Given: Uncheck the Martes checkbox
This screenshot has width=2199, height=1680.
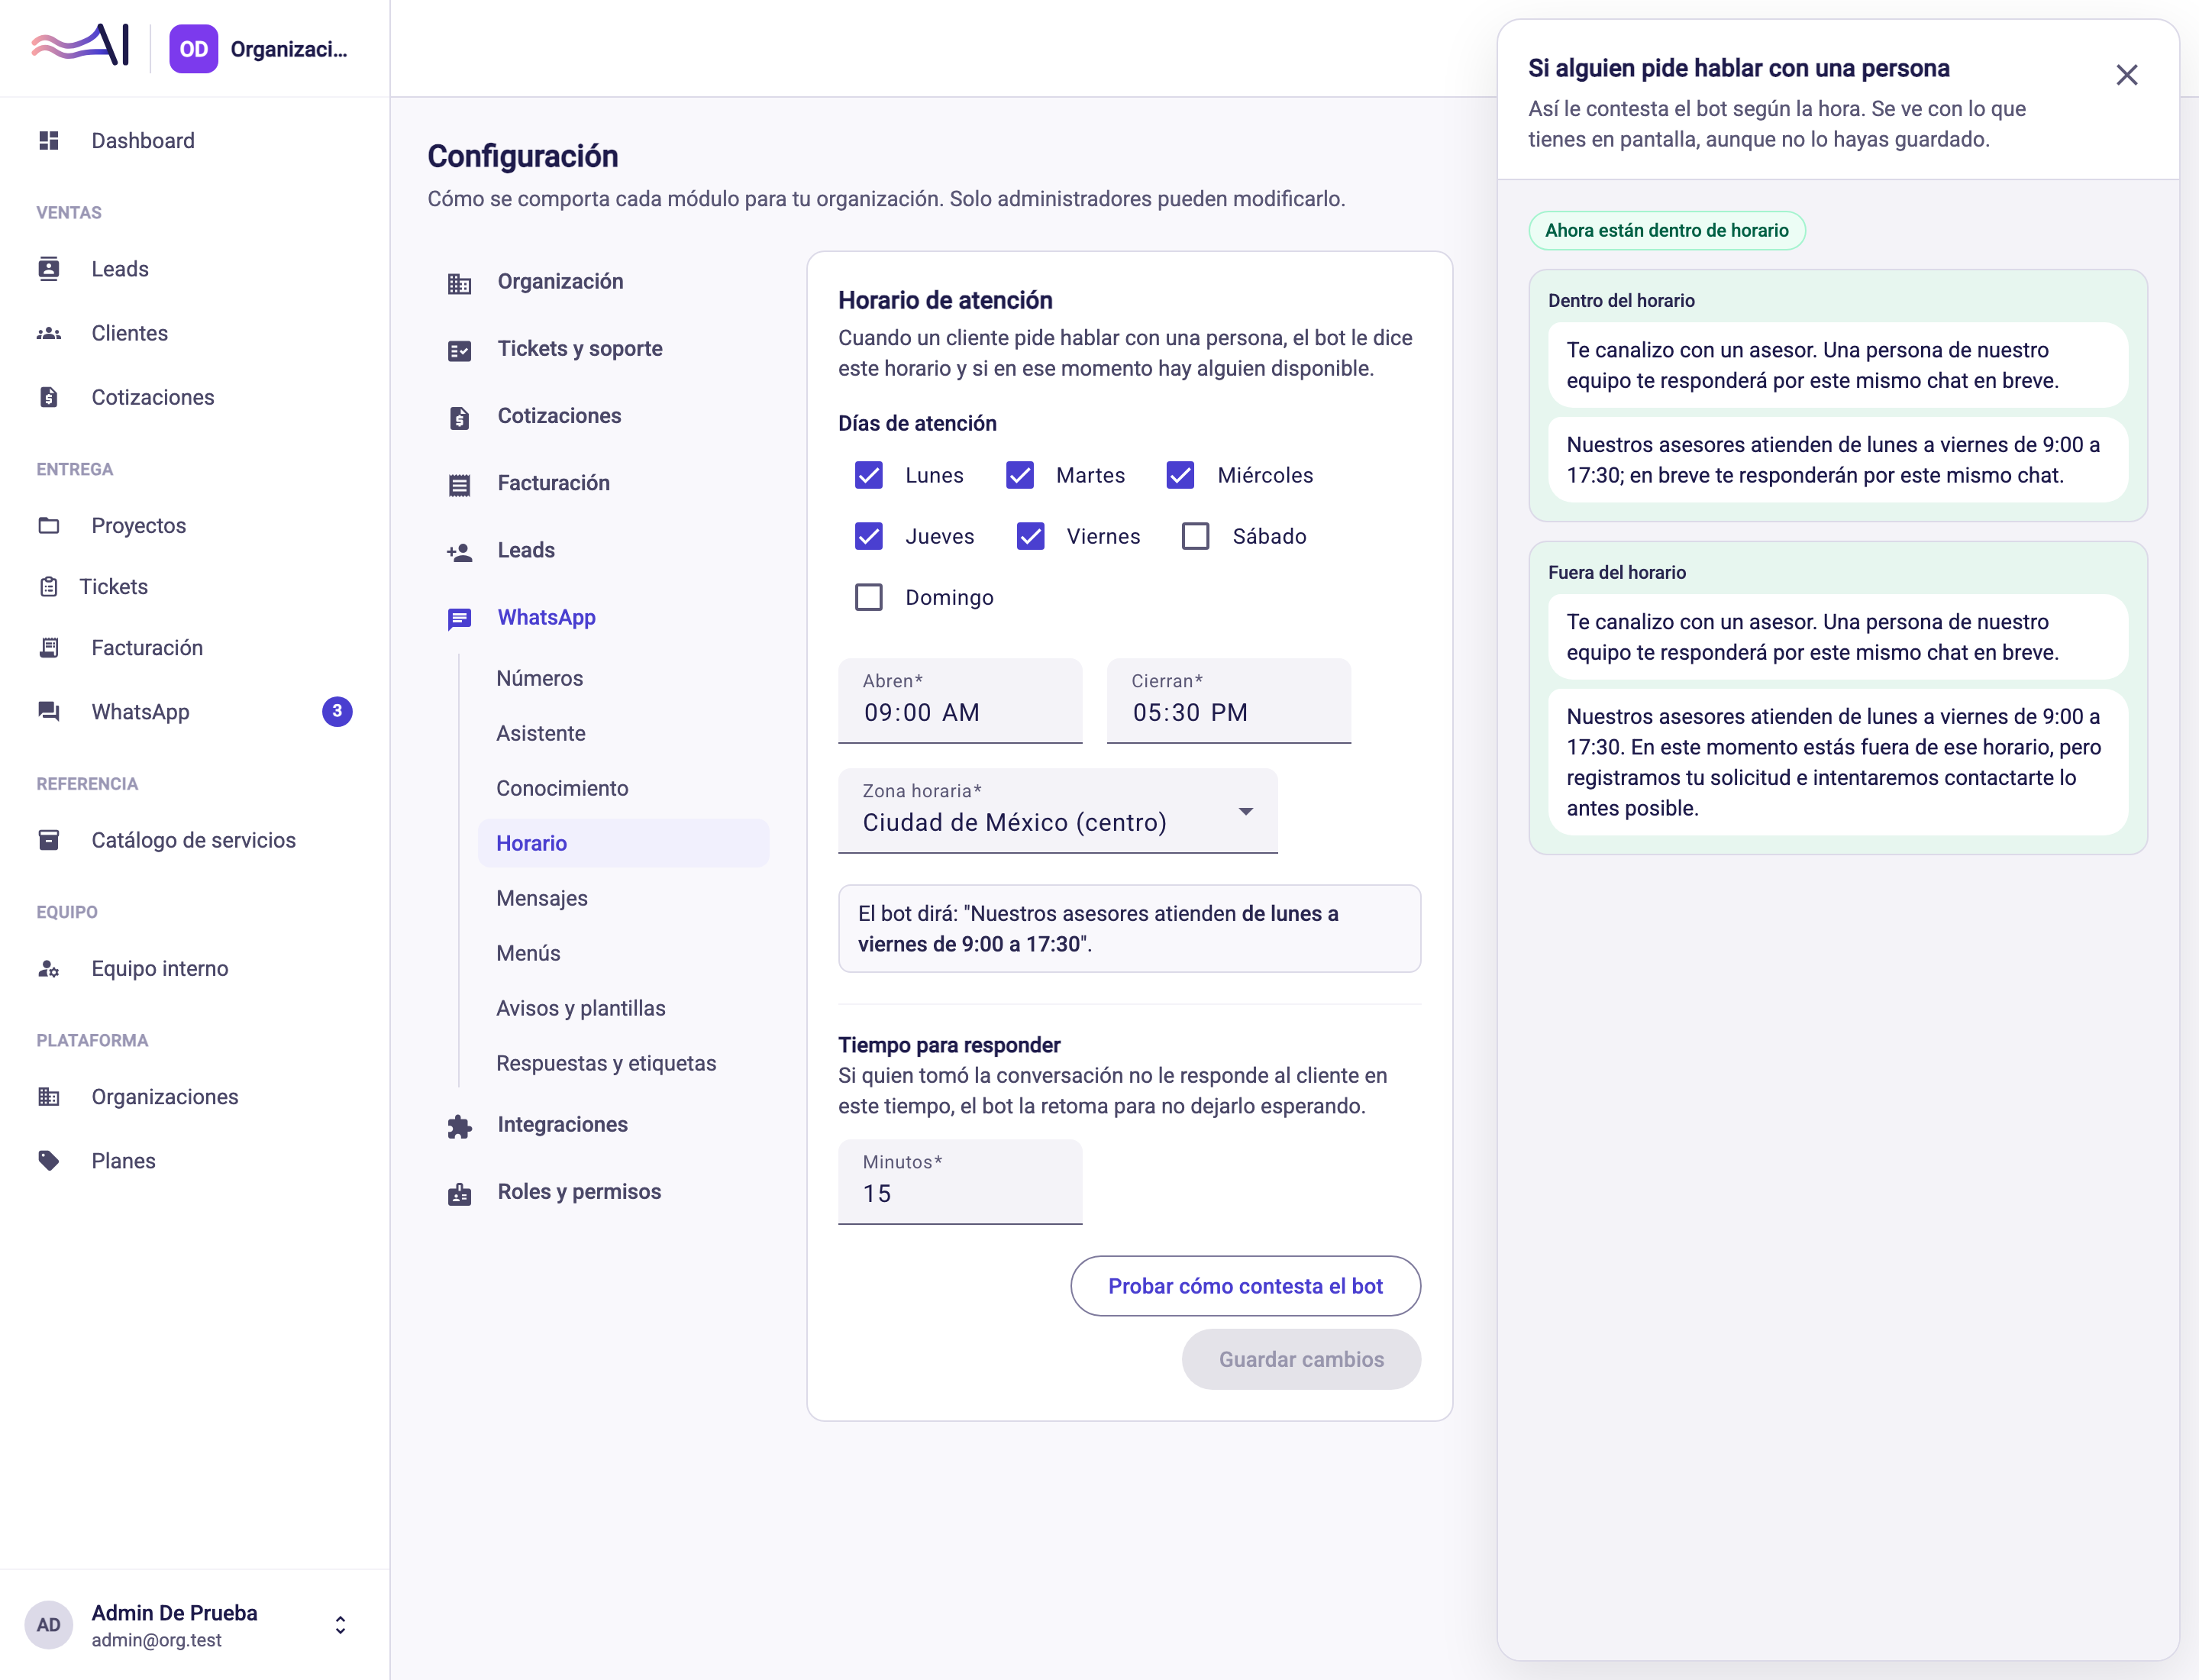Looking at the screenshot, I should click(1020, 476).
